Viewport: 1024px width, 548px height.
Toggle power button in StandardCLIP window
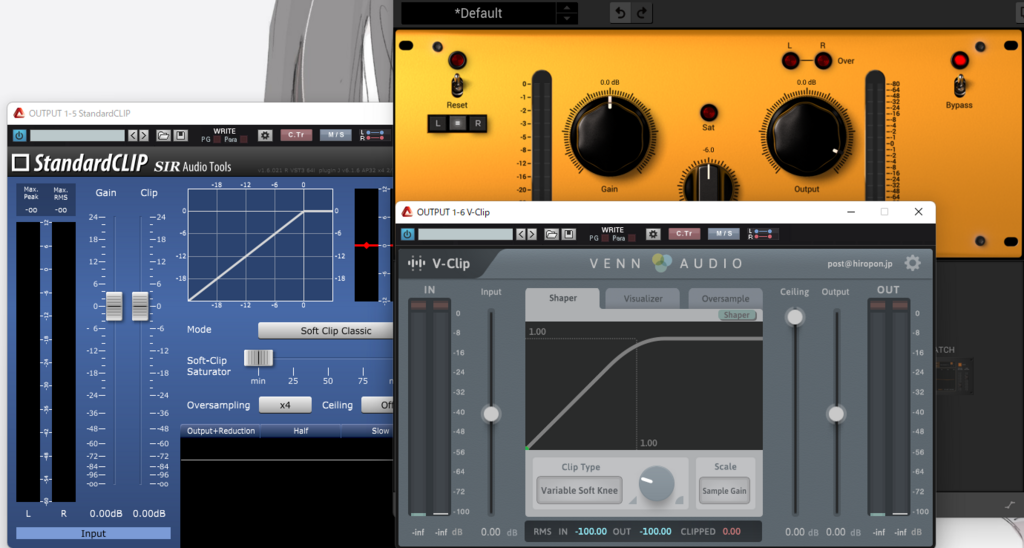19,136
